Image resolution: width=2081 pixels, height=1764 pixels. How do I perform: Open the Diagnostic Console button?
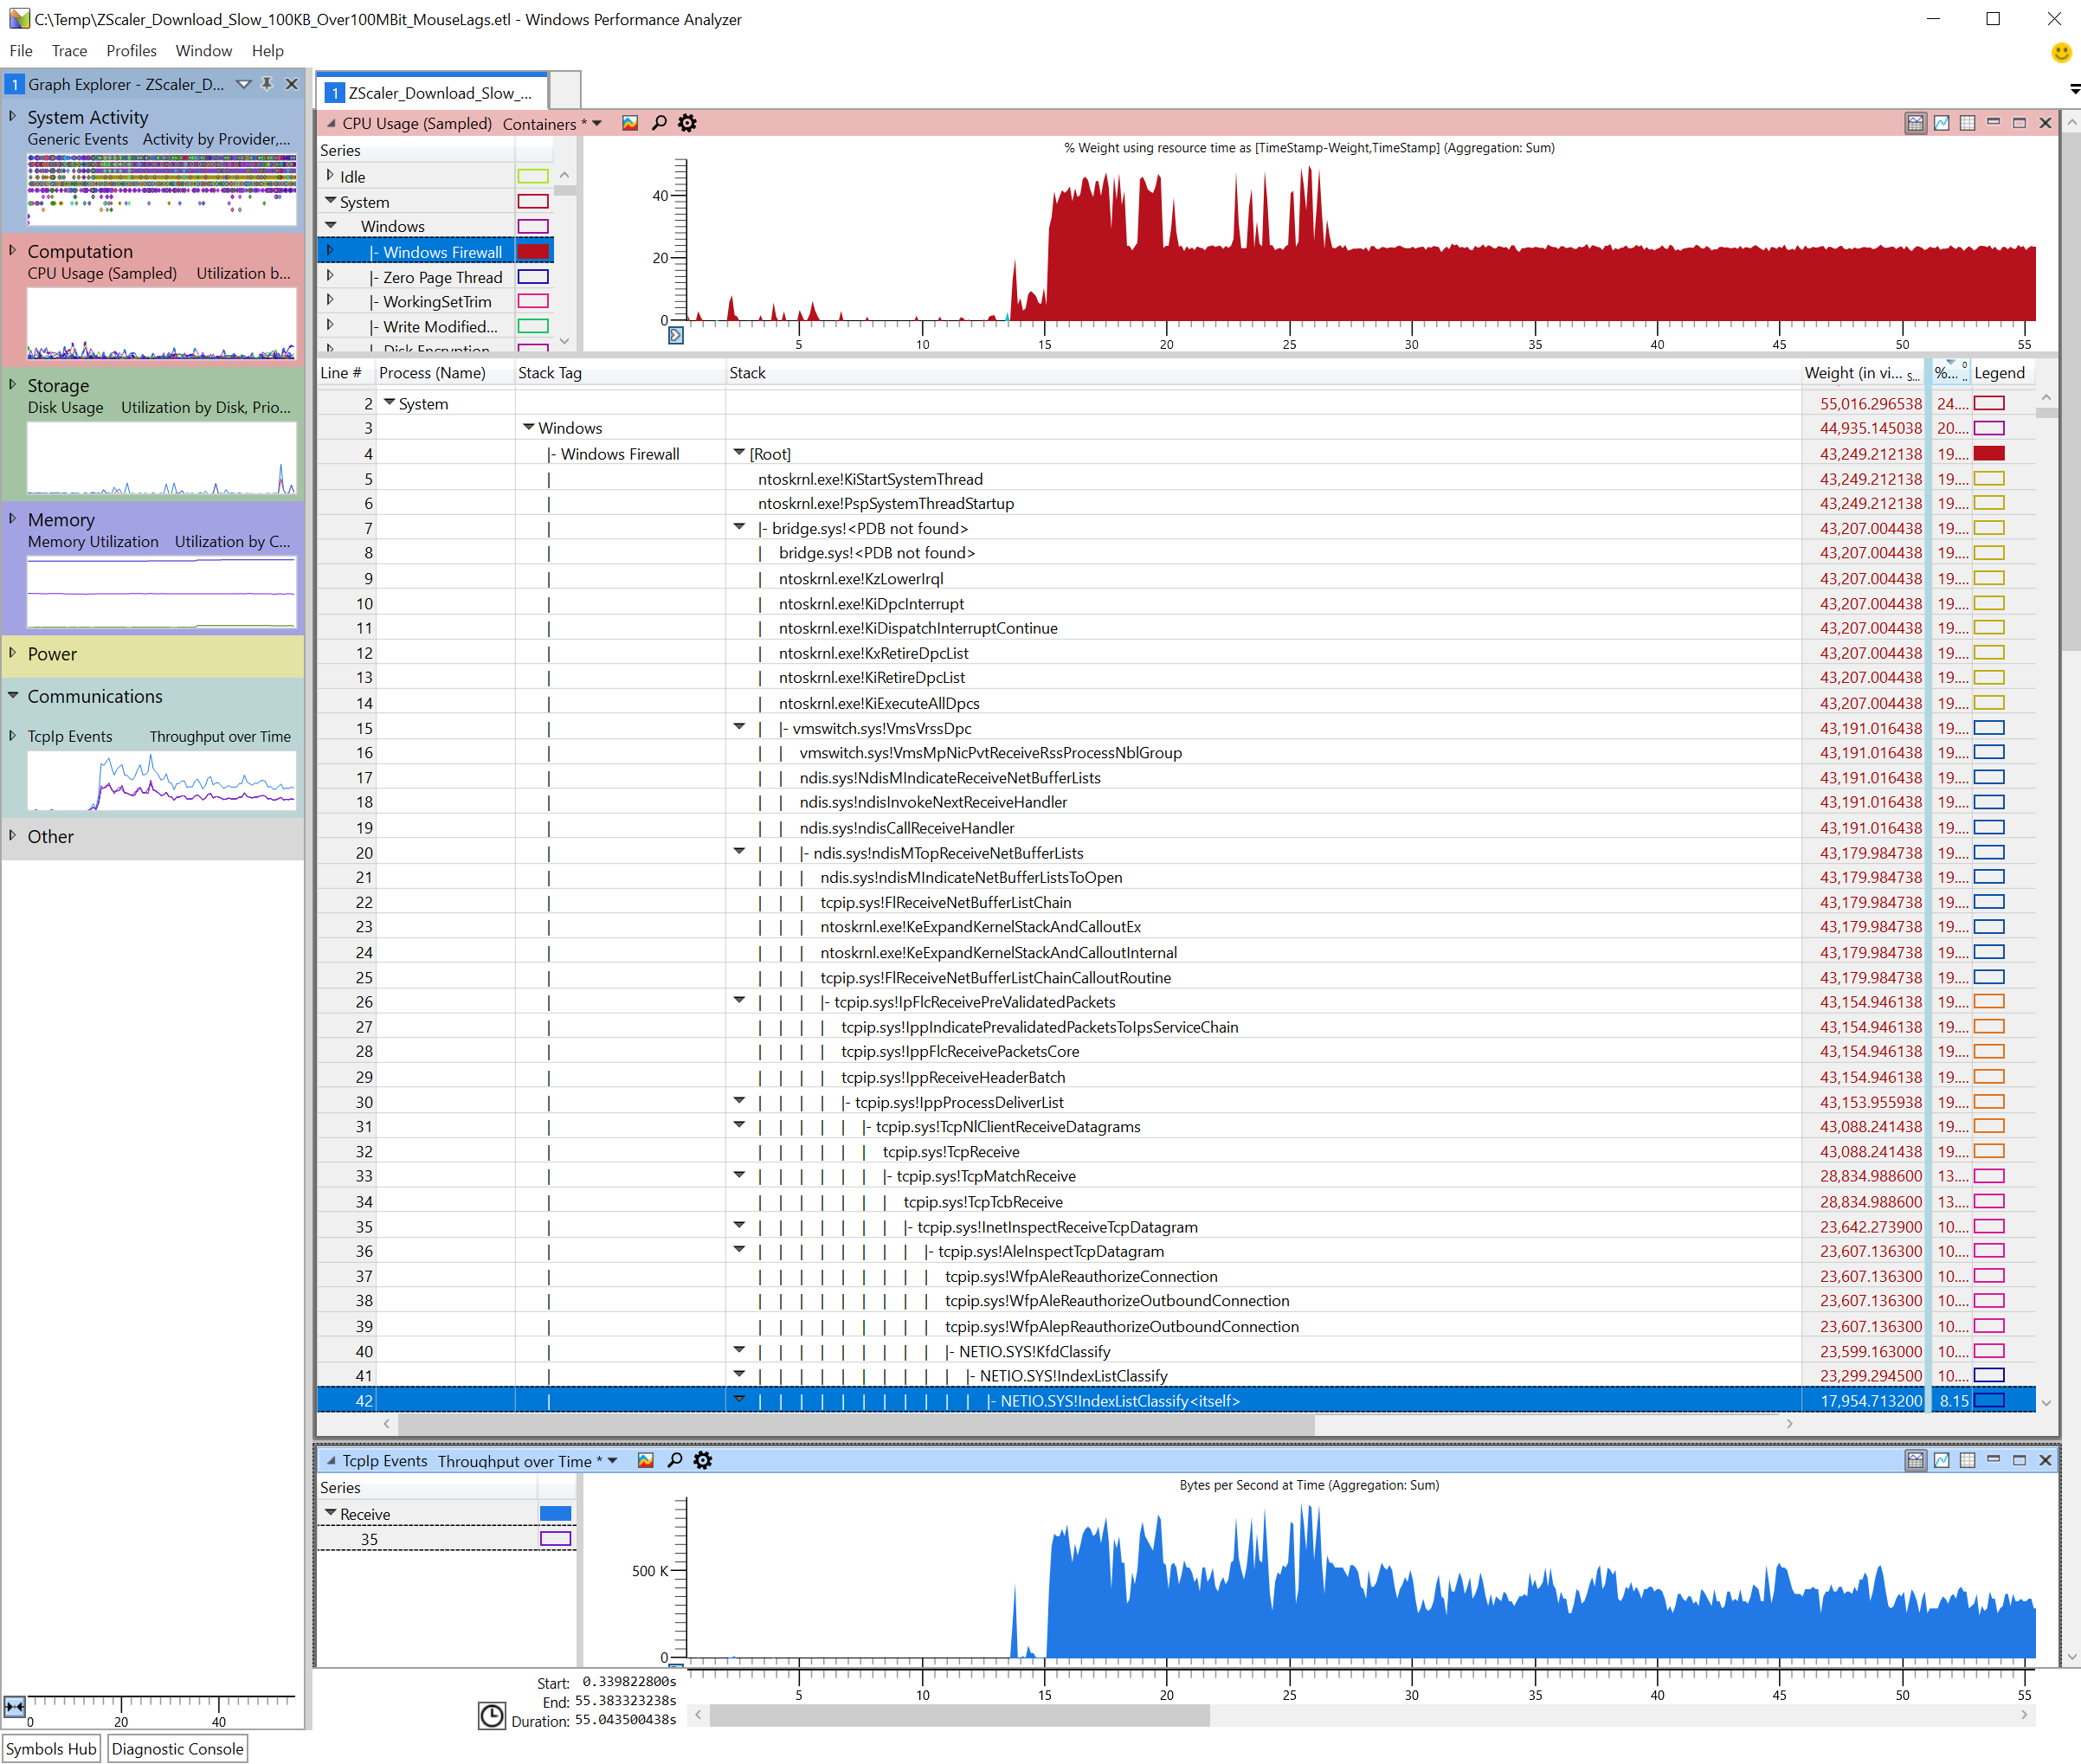coord(177,1749)
